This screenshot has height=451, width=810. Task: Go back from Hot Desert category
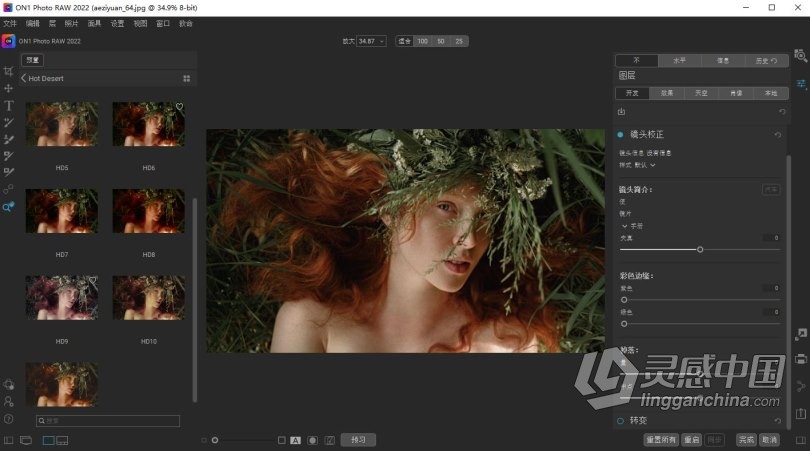[23, 78]
